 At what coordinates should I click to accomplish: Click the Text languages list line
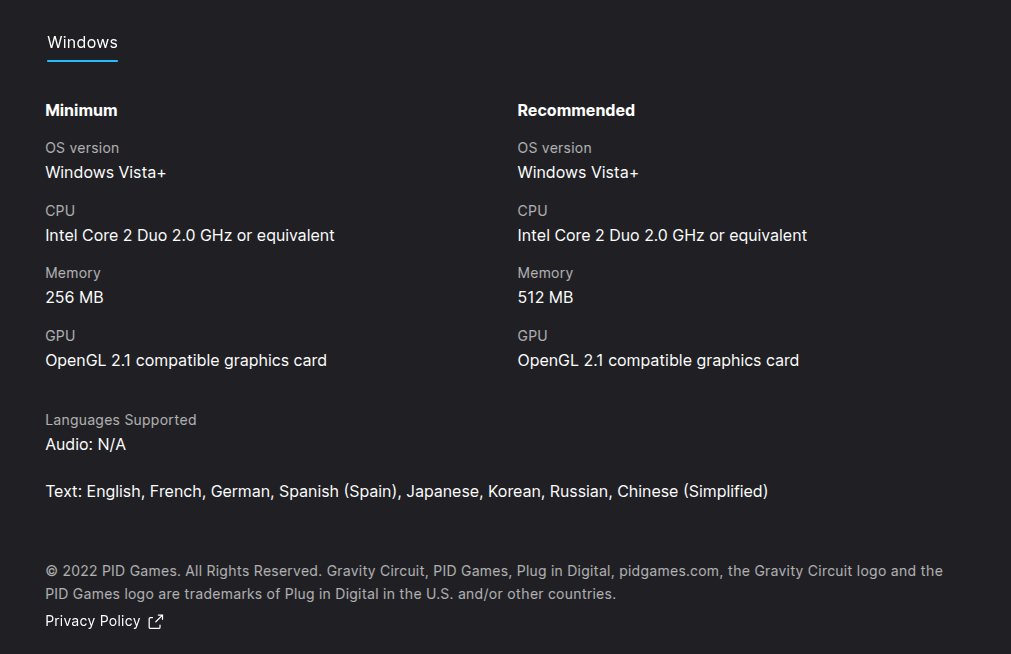coord(406,491)
